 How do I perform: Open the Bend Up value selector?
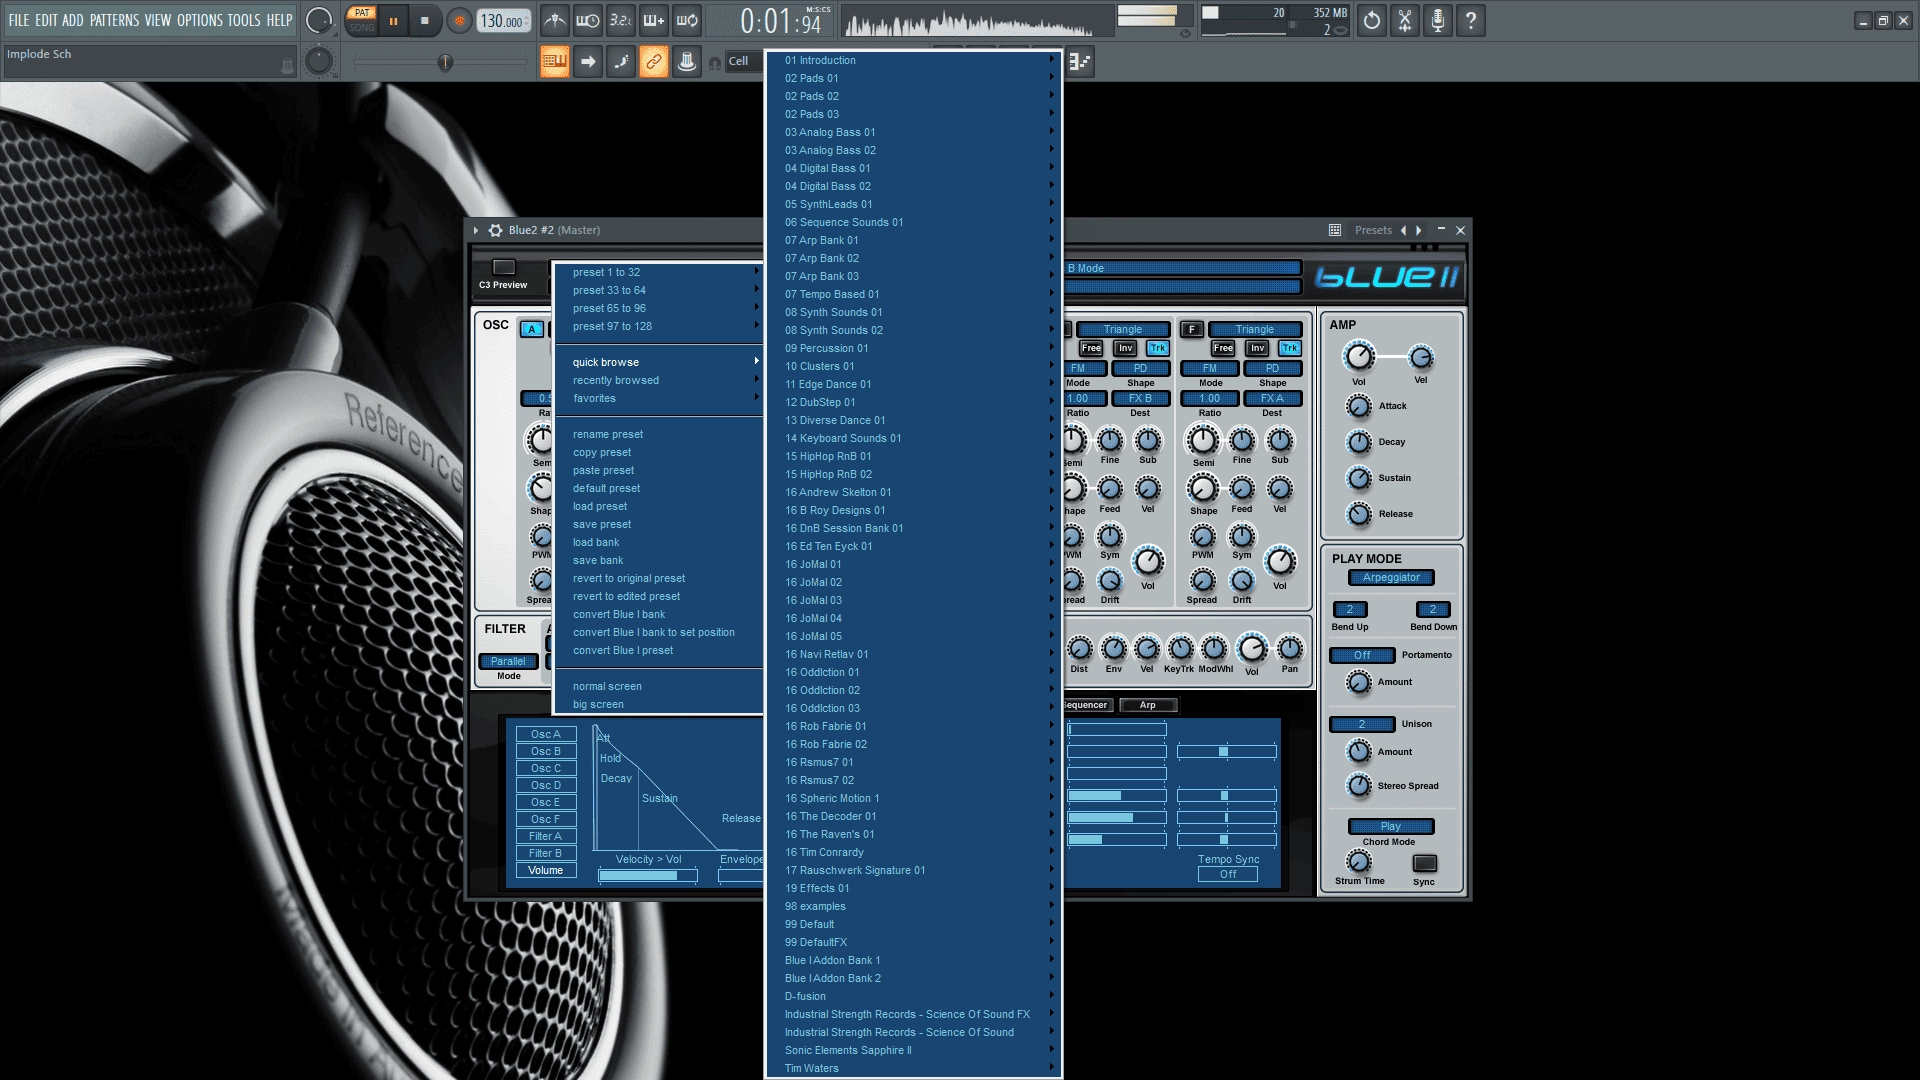pyautogui.click(x=1349, y=609)
